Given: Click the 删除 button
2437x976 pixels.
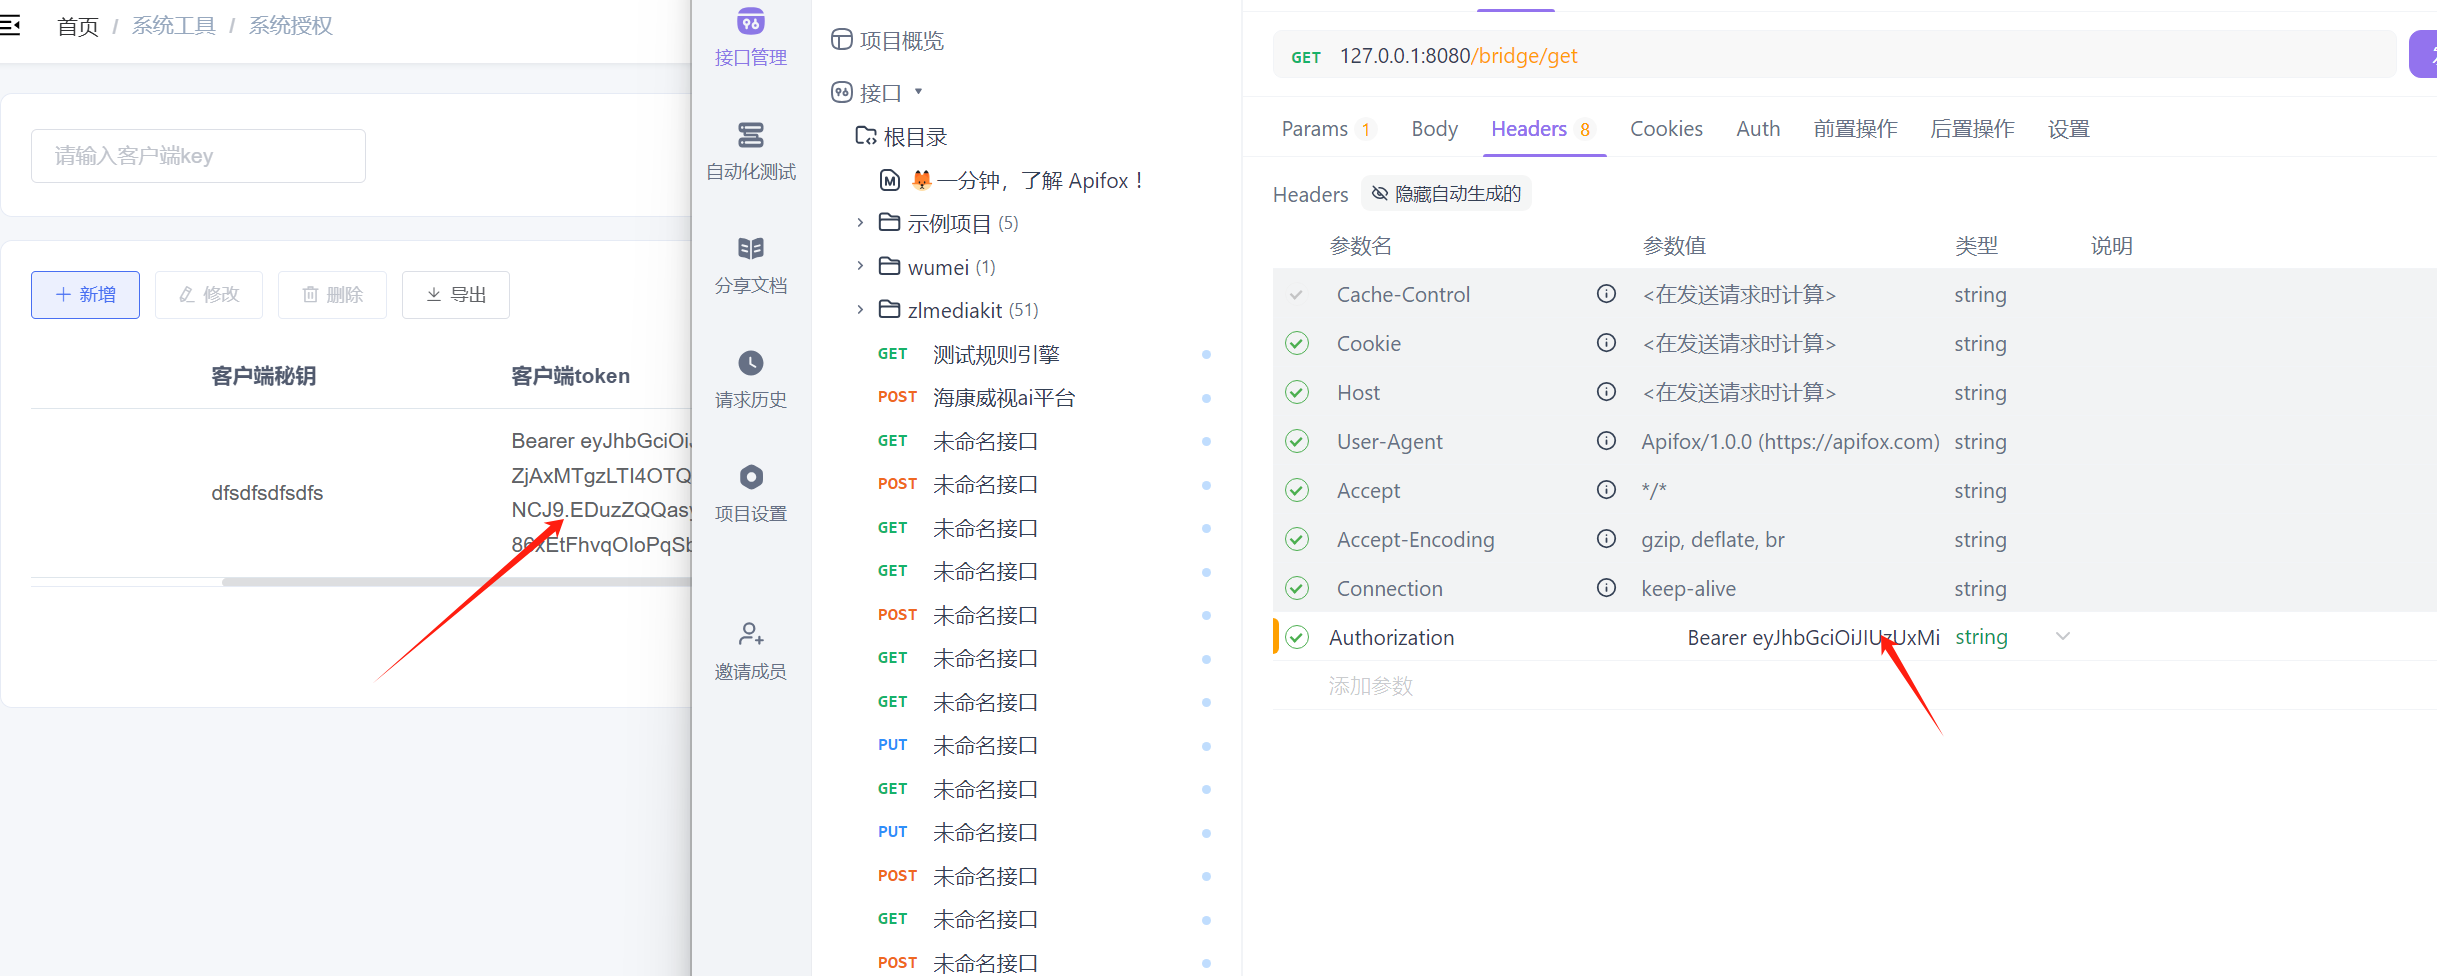Looking at the screenshot, I should 332,295.
